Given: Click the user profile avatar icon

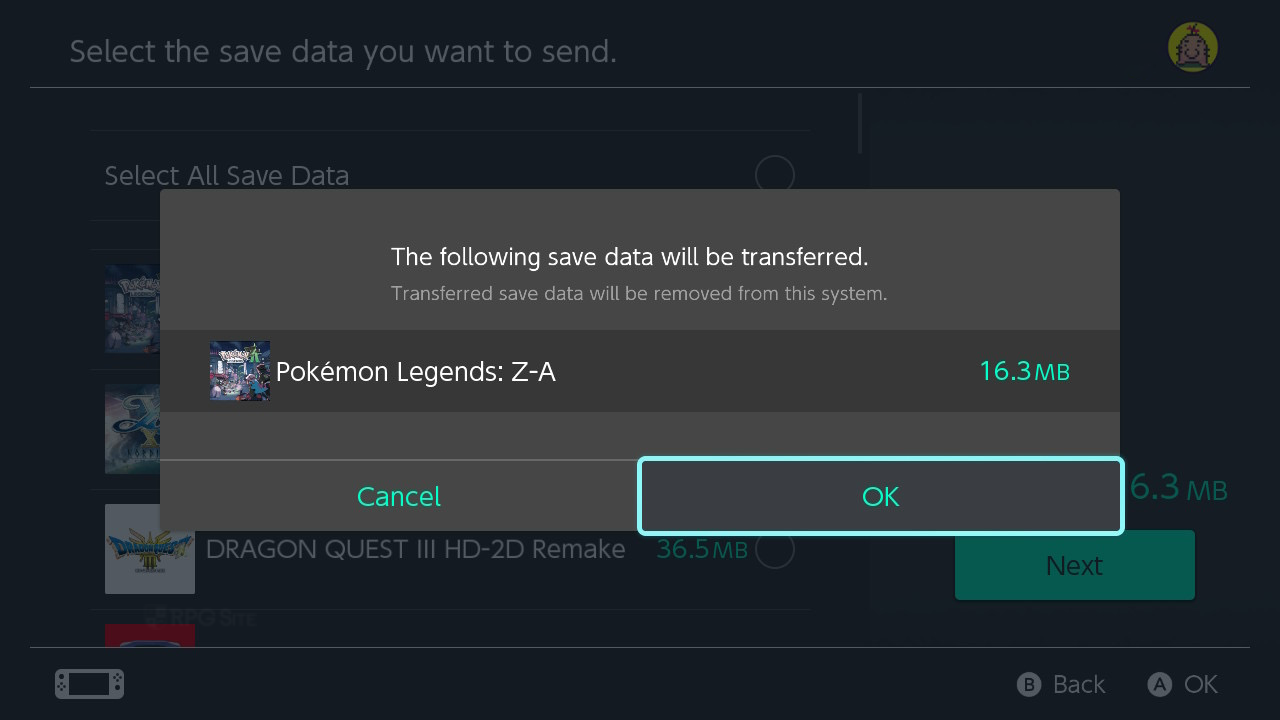Looking at the screenshot, I should coord(1193,47).
